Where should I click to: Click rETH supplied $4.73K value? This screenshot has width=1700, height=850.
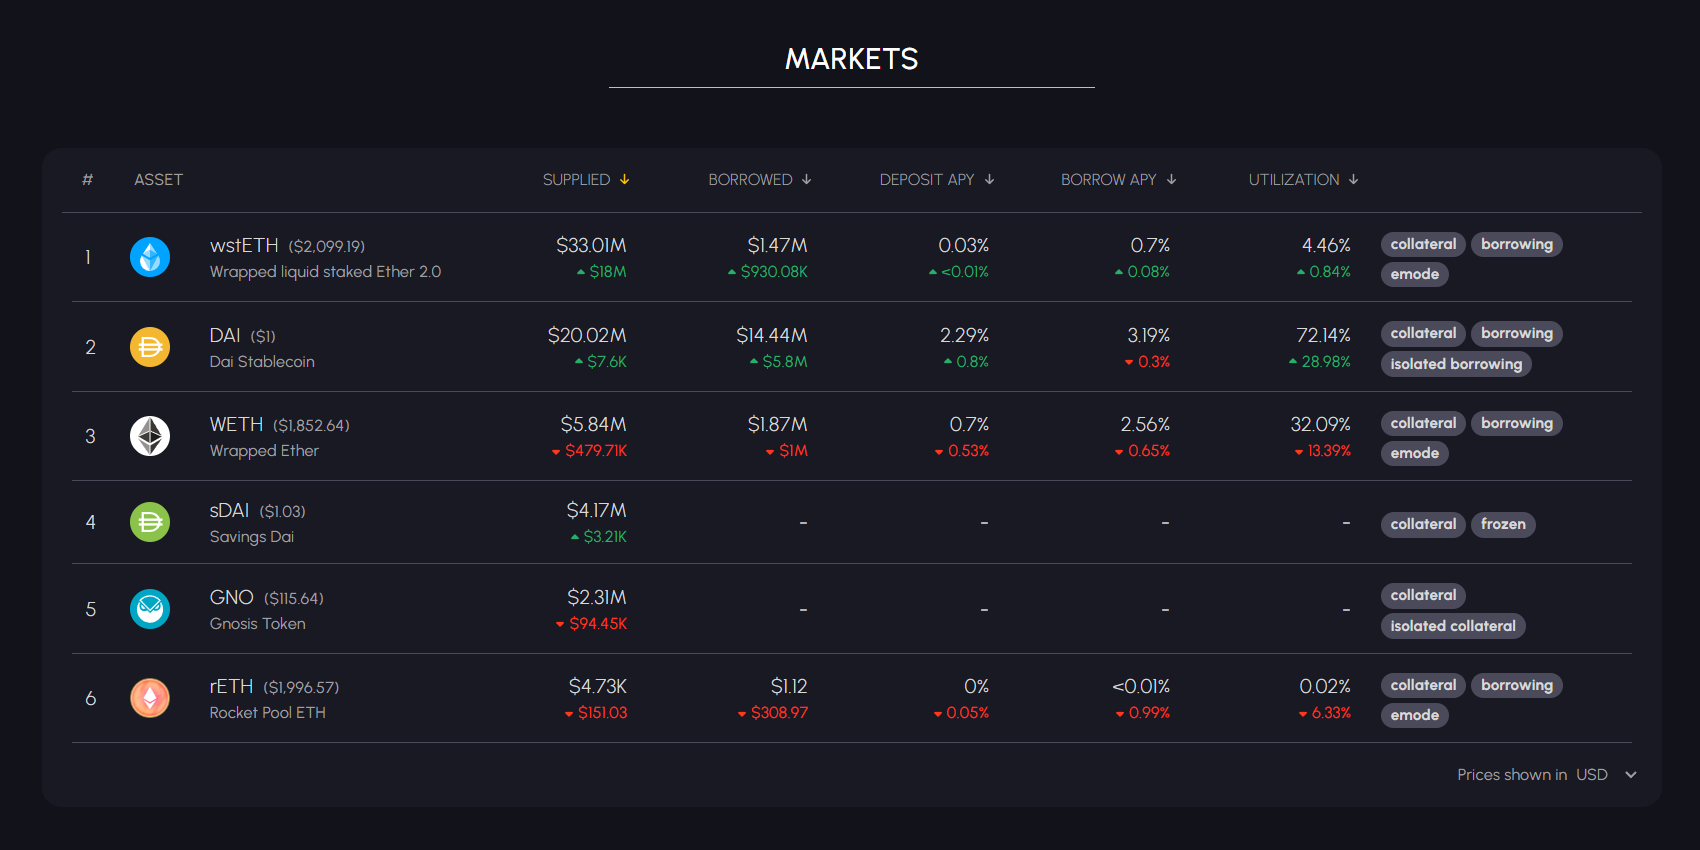tap(598, 686)
